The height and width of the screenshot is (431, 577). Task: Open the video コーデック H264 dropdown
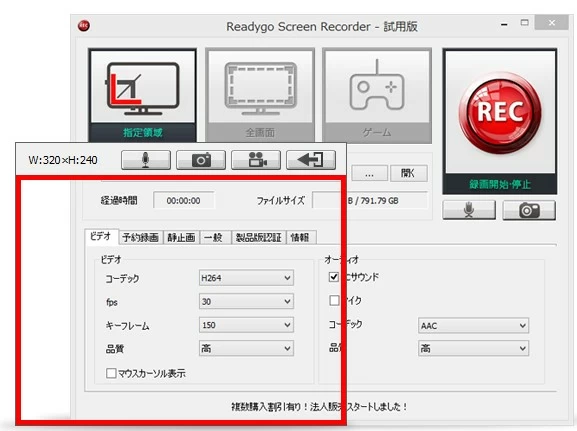point(246,278)
